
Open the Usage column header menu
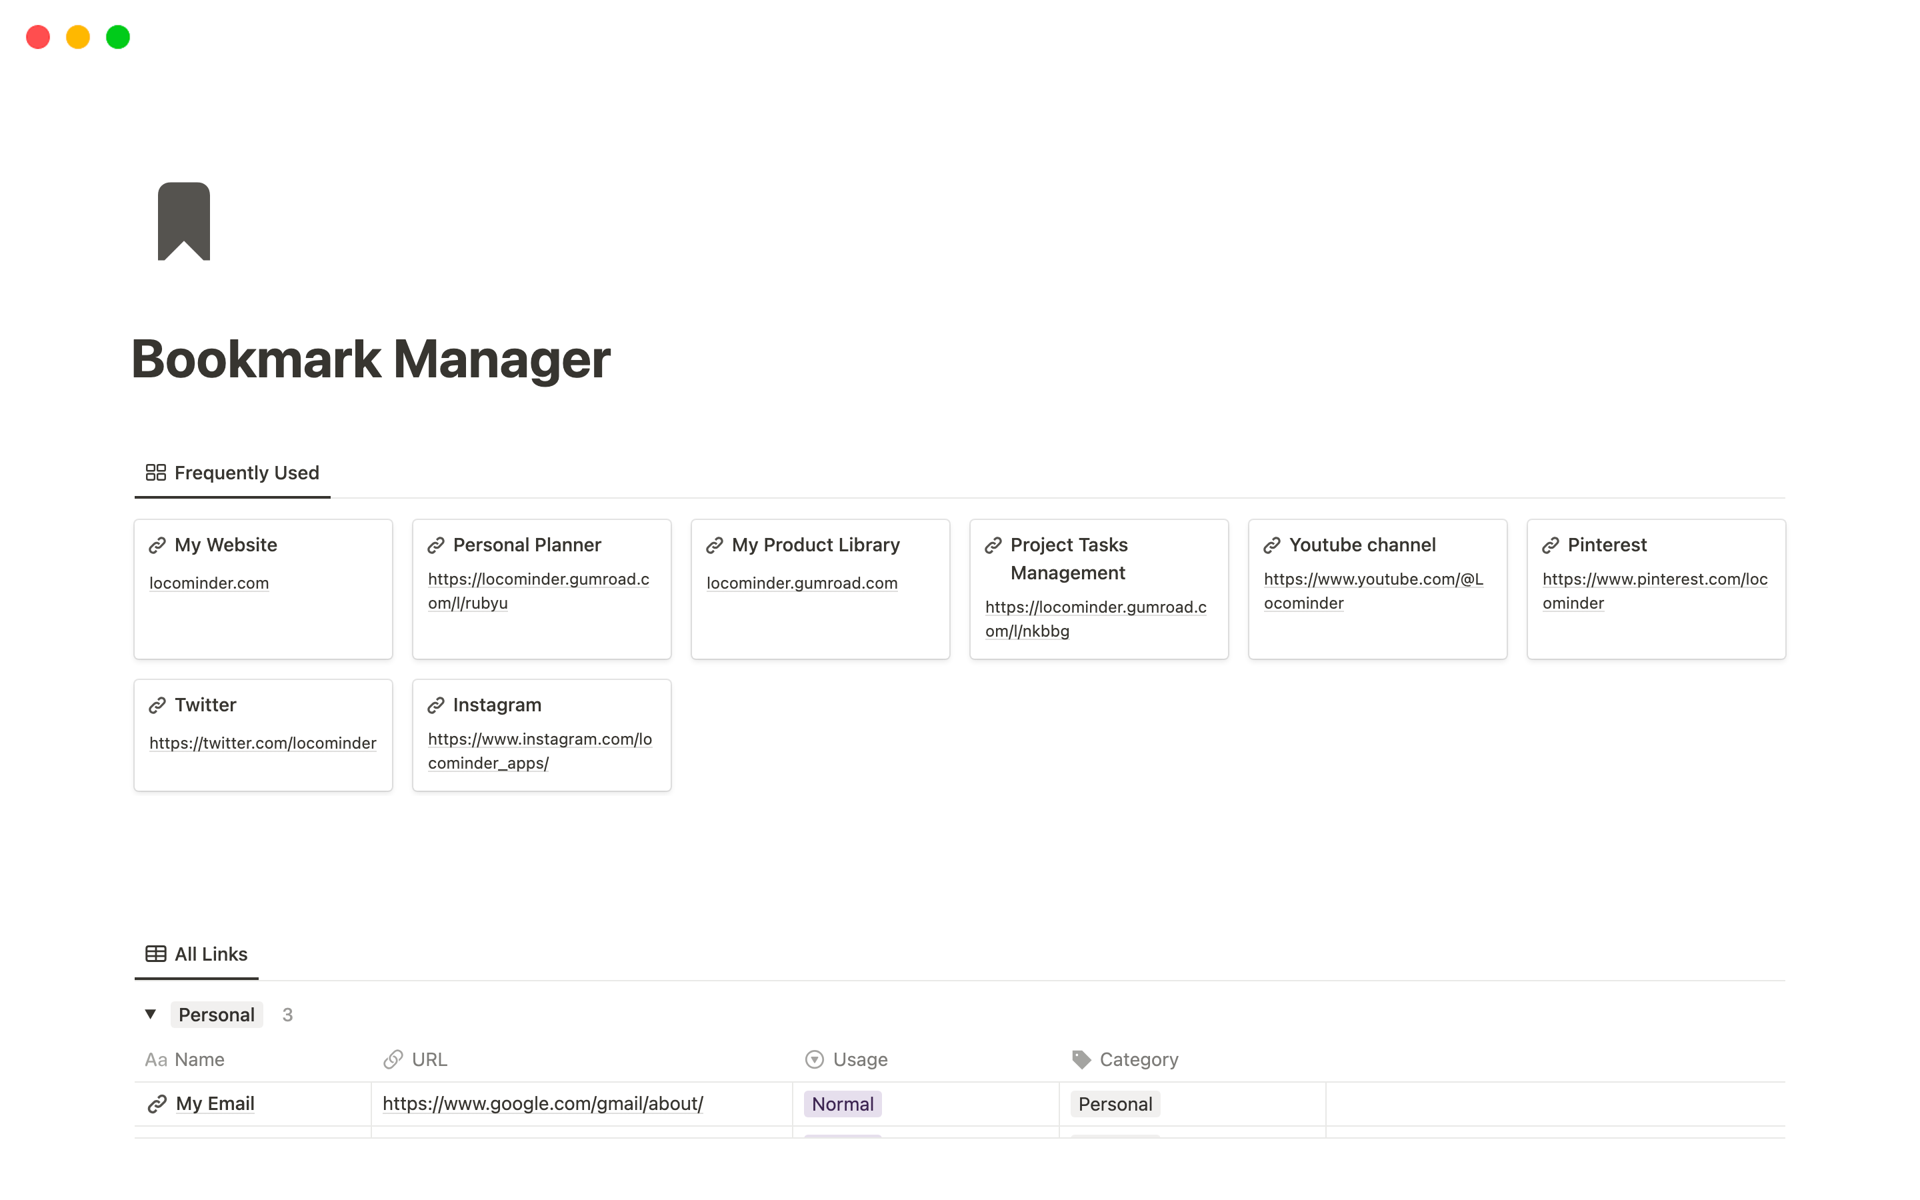pyautogui.click(x=859, y=1059)
